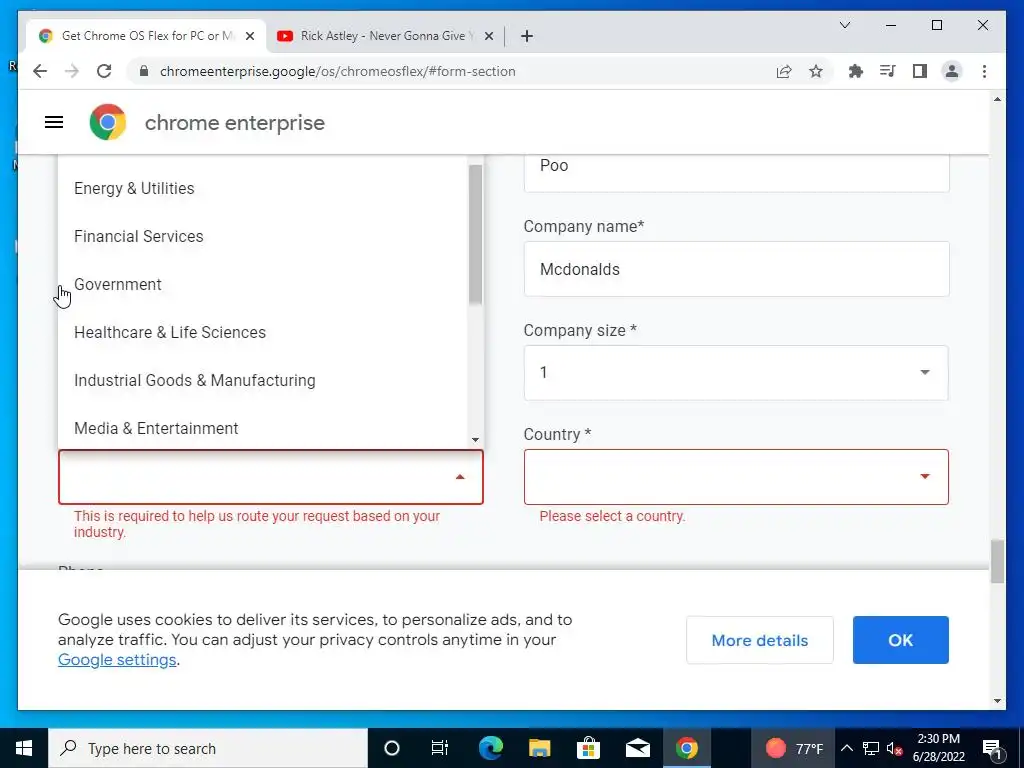Open the Extensions puzzle icon
Viewport: 1024px width, 768px height.
click(856, 71)
